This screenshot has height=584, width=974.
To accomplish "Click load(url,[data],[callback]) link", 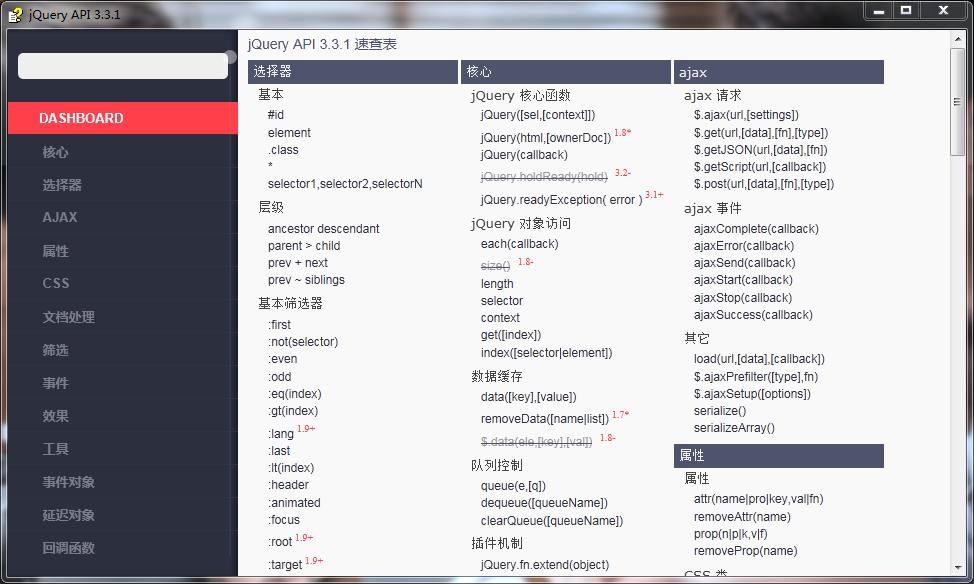I will [760, 358].
